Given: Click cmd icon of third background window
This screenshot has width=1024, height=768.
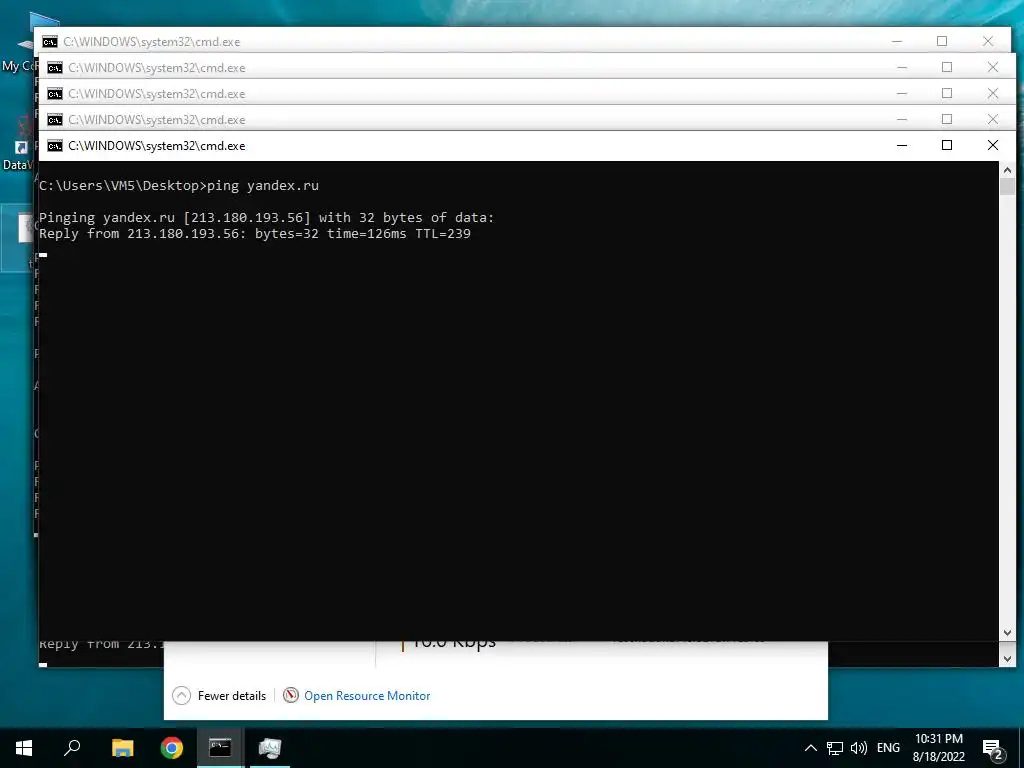Looking at the screenshot, I should pos(55,94).
